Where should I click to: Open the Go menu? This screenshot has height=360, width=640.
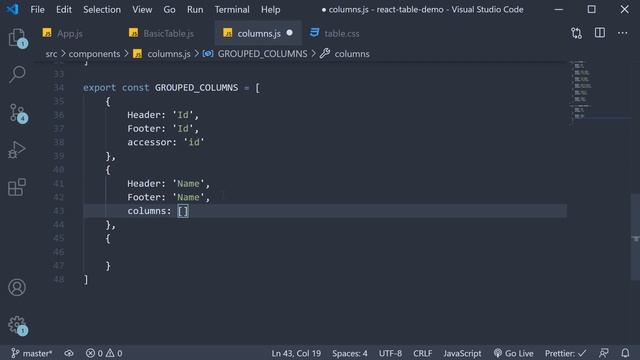point(169,9)
